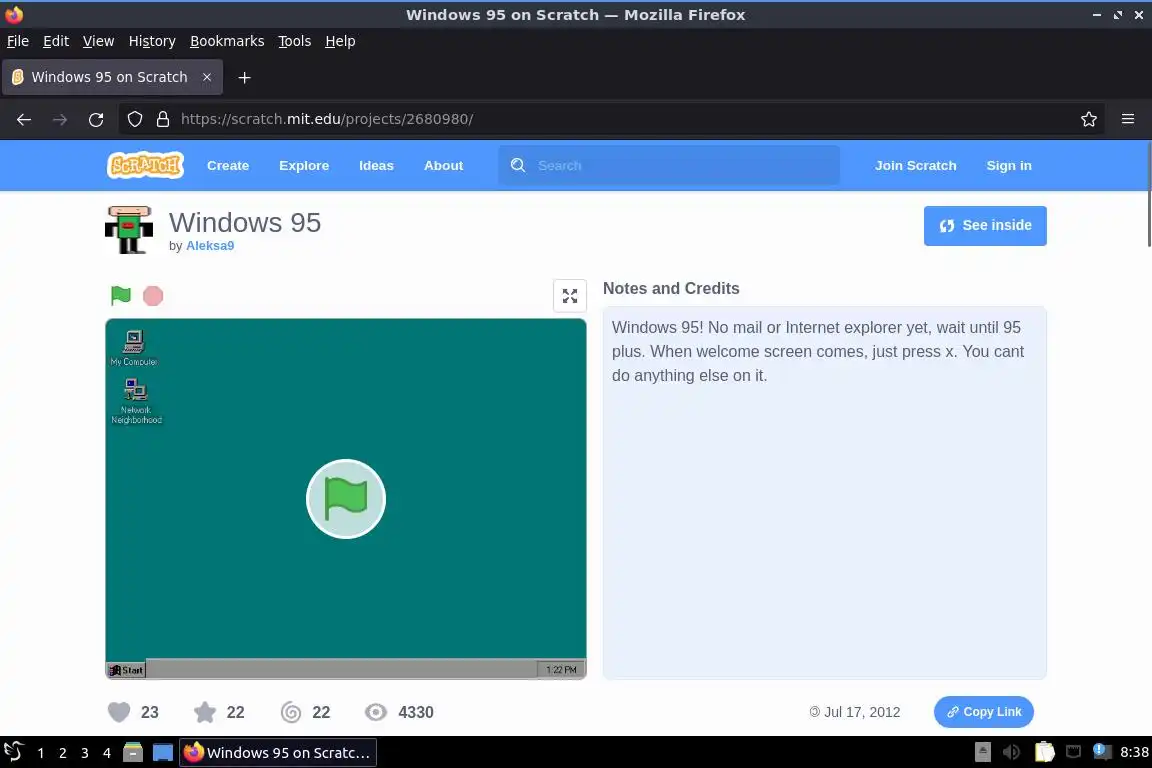Click the Explore nav link
The width and height of the screenshot is (1152, 768).
(304, 165)
